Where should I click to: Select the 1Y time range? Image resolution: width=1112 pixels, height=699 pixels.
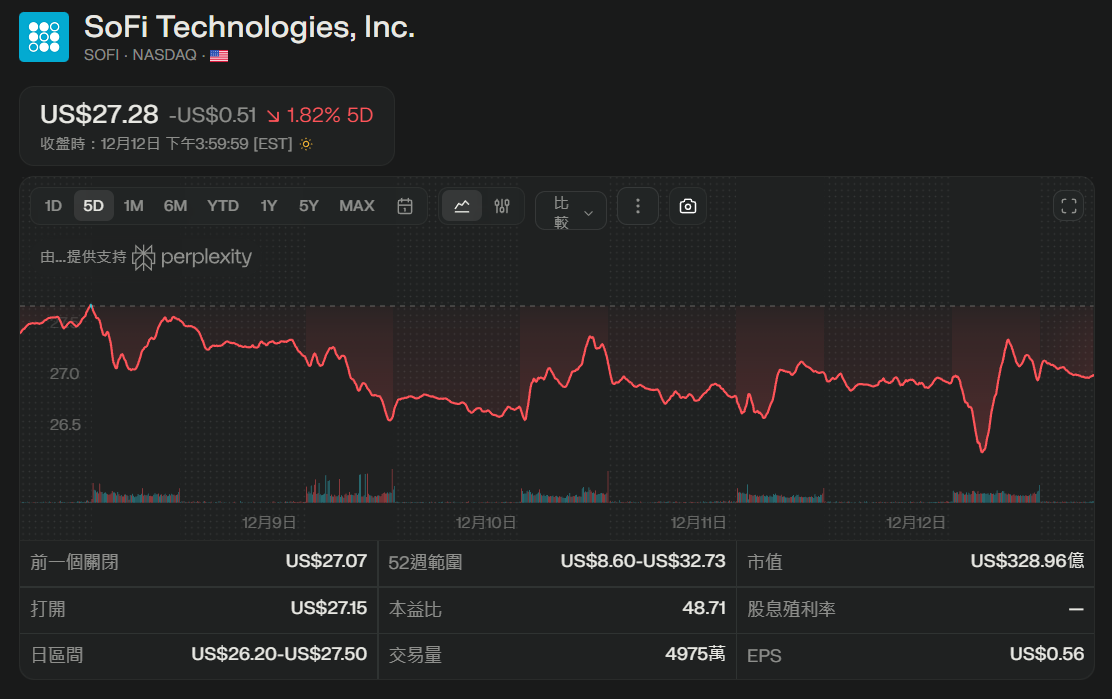point(268,206)
